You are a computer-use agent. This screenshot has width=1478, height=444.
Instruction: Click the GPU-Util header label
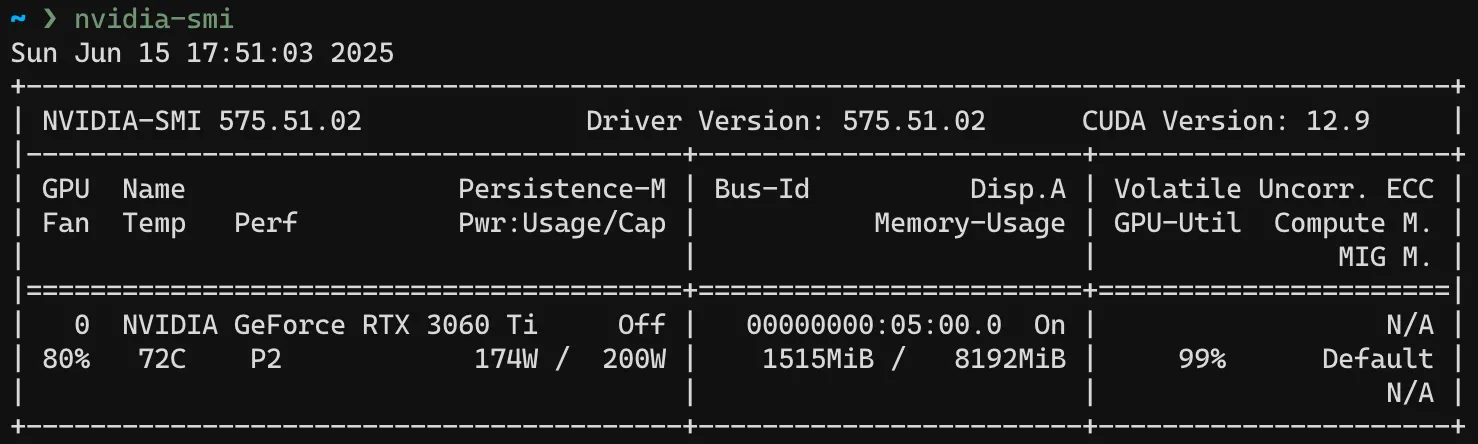(1178, 223)
